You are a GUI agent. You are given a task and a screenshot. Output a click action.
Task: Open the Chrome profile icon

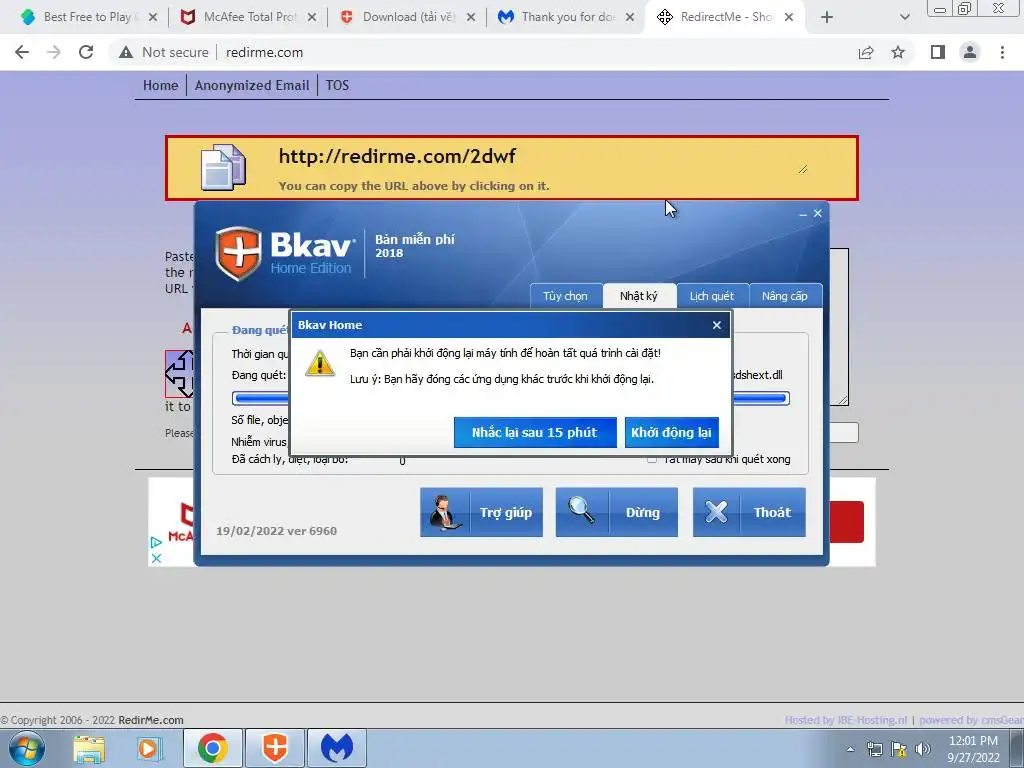970,52
